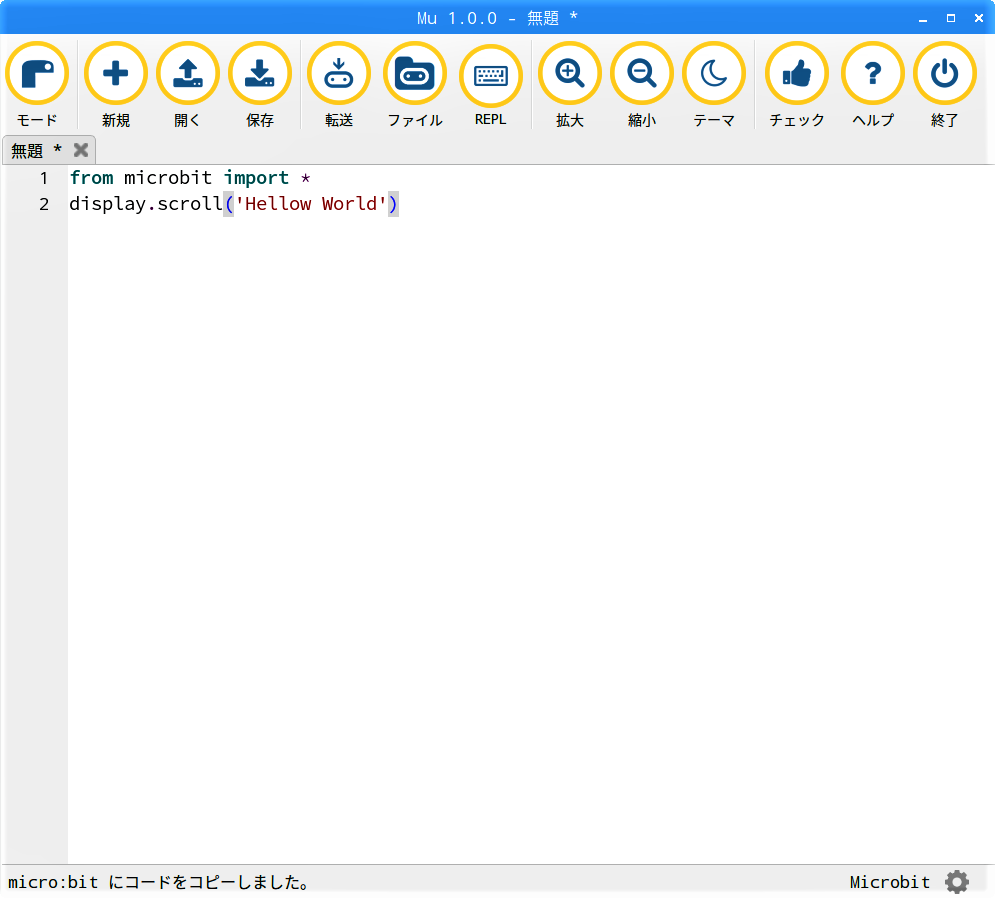This screenshot has height=898, width=995.
Task: Open the モード (Mode) selector
Action: coord(37,84)
